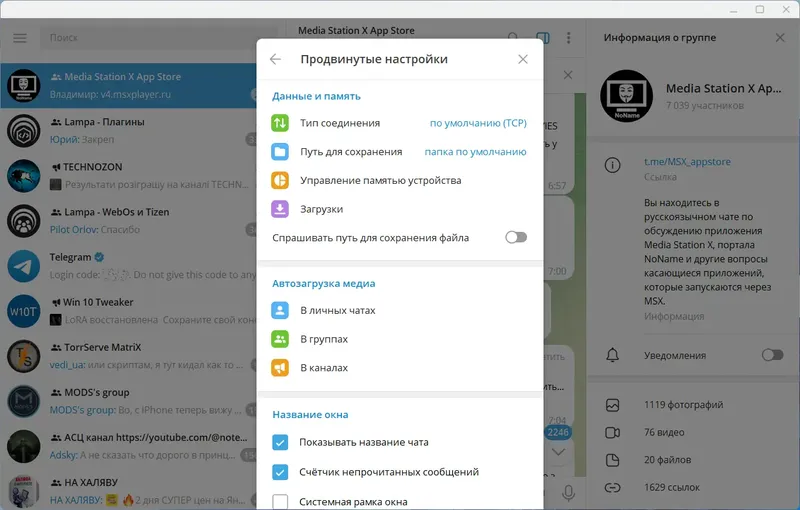
Task: Uncheck Счётчик непрочитанных сообщений checkbox
Action: coord(280,472)
